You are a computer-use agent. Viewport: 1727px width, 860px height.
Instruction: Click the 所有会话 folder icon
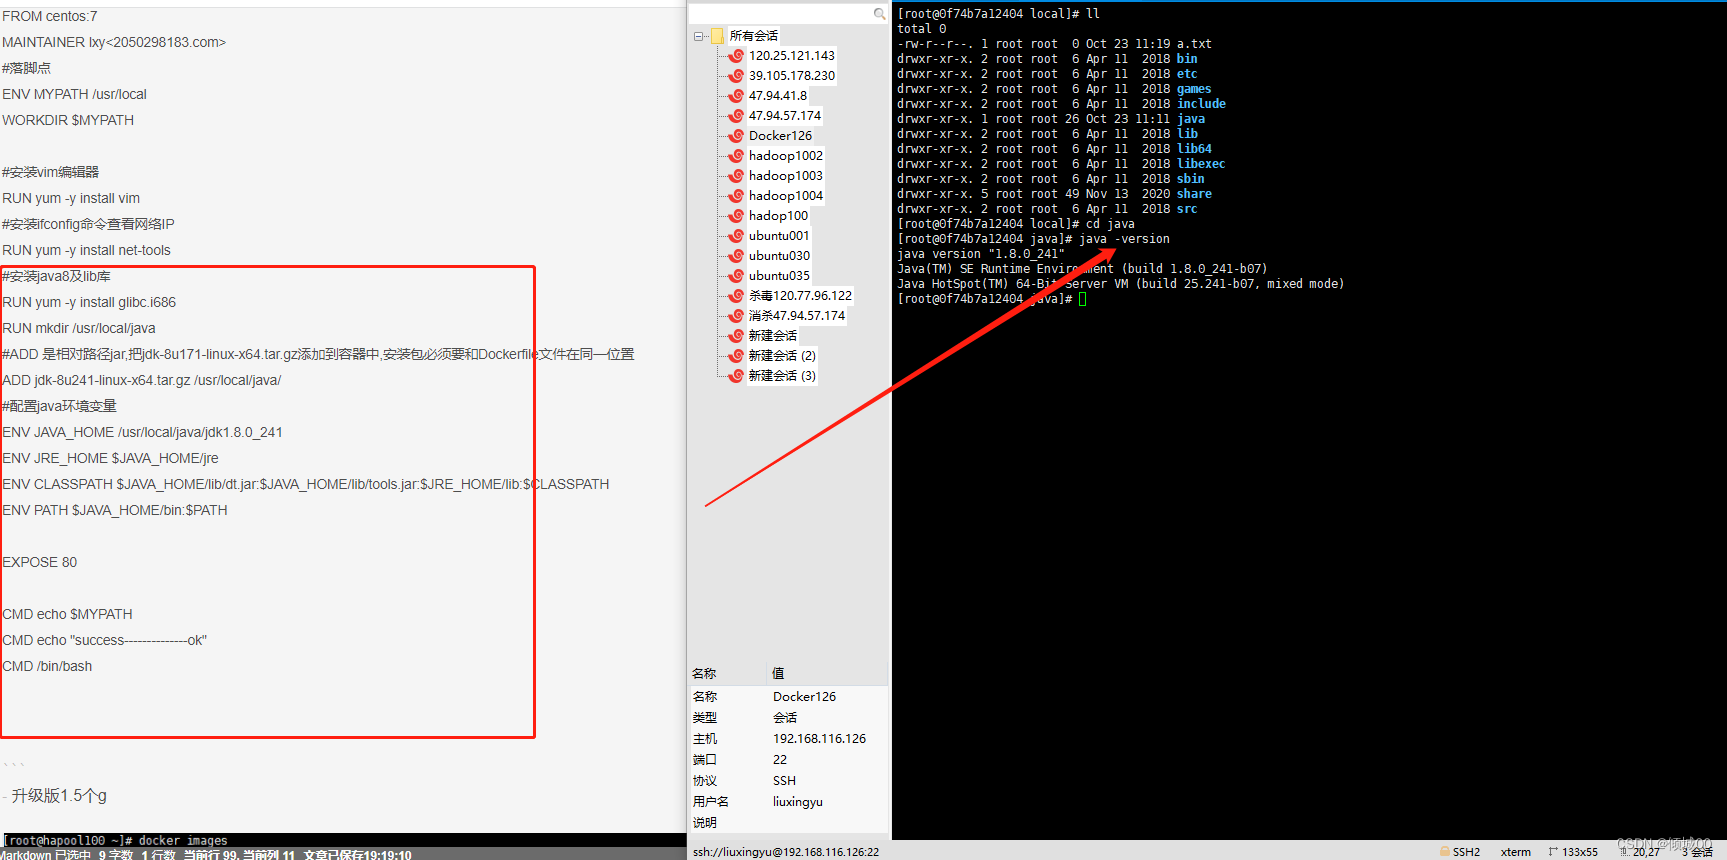[x=717, y=36]
